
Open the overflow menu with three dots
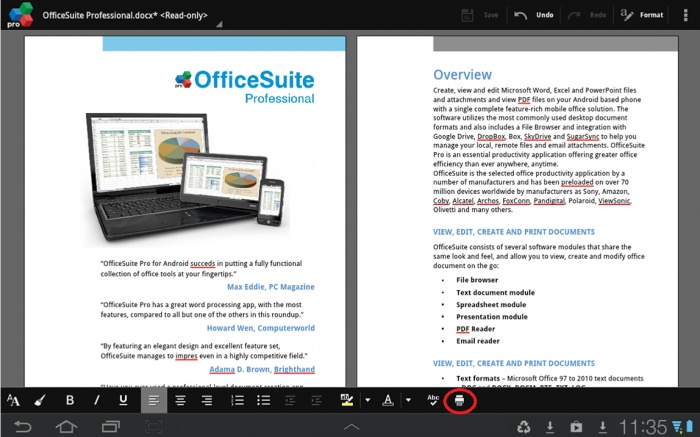point(685,15)
